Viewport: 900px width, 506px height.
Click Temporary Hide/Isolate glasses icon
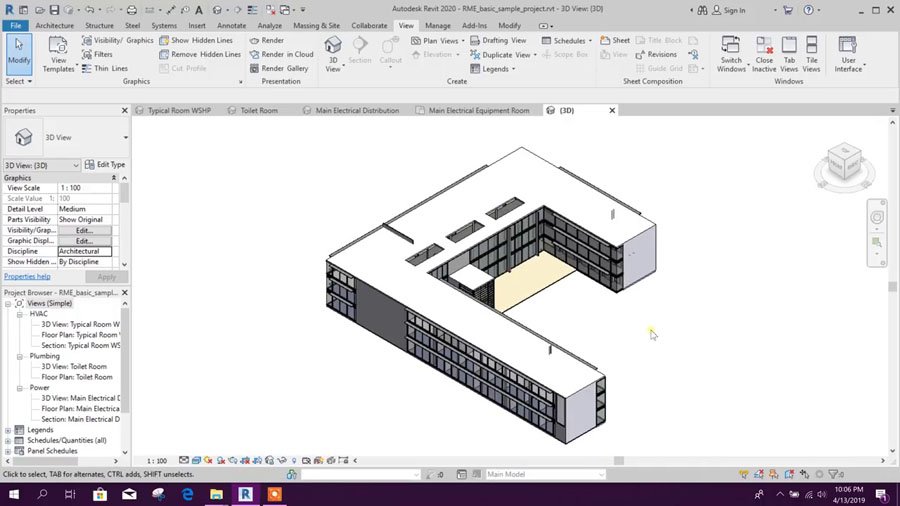282,460
